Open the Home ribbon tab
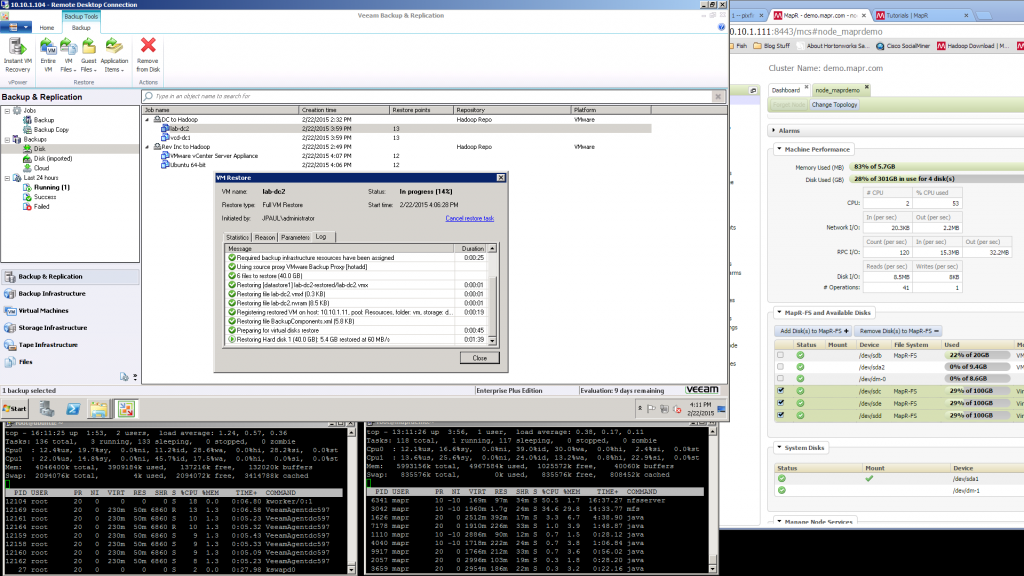1024x576 pixels. click(47, 28)
